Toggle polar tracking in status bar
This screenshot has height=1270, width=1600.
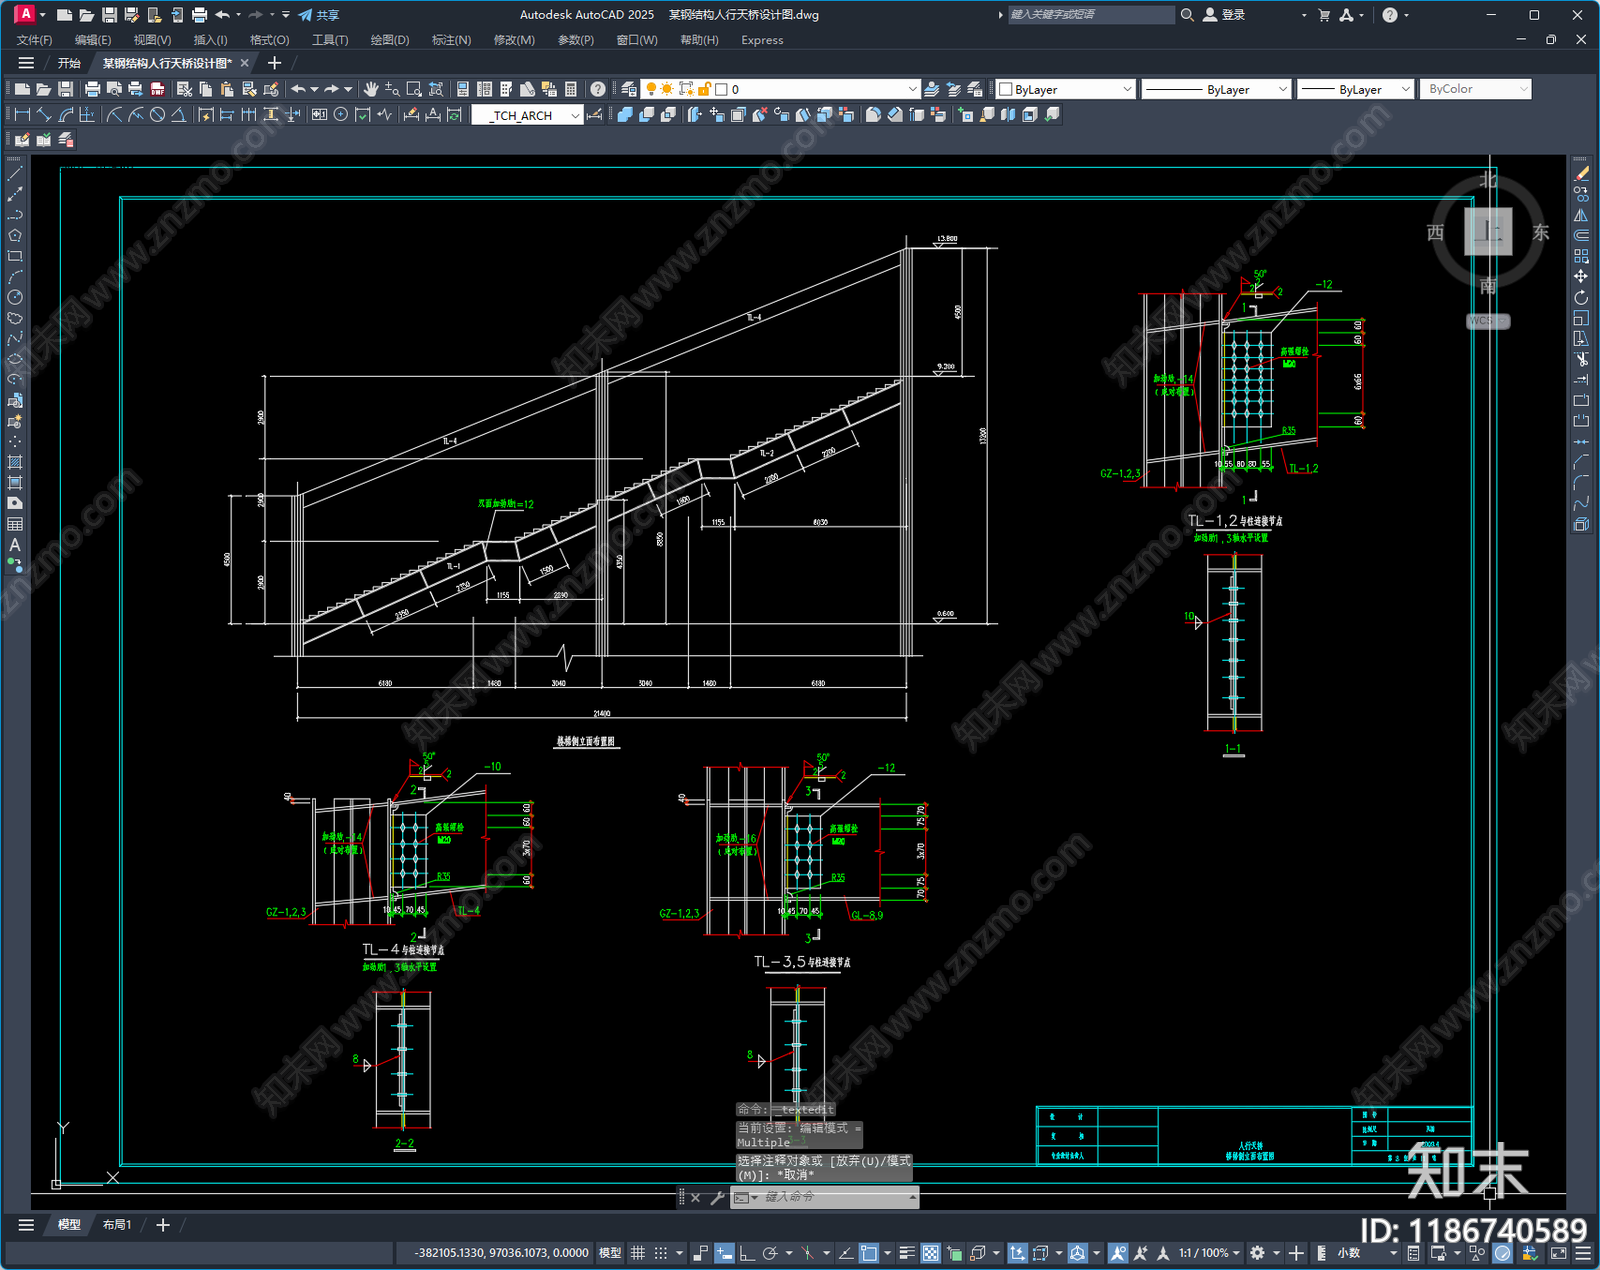(x=770, y=1253)
